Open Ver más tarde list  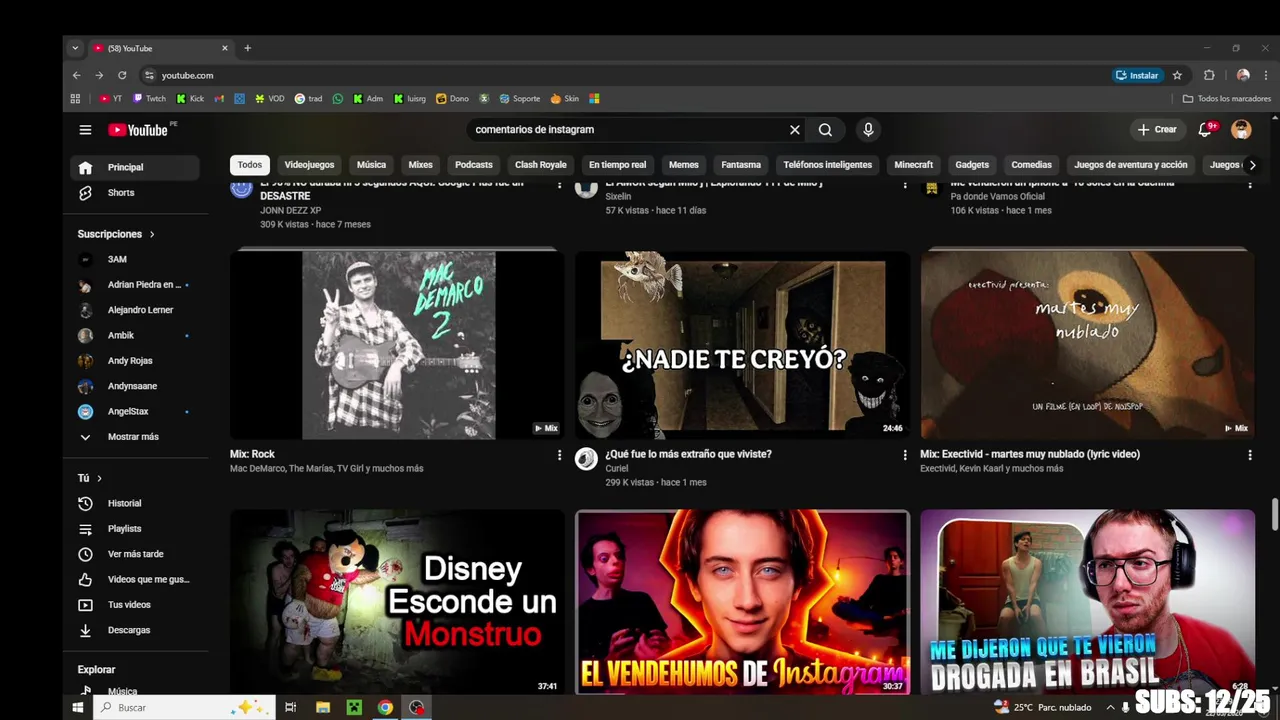click(x=135, y=554)
